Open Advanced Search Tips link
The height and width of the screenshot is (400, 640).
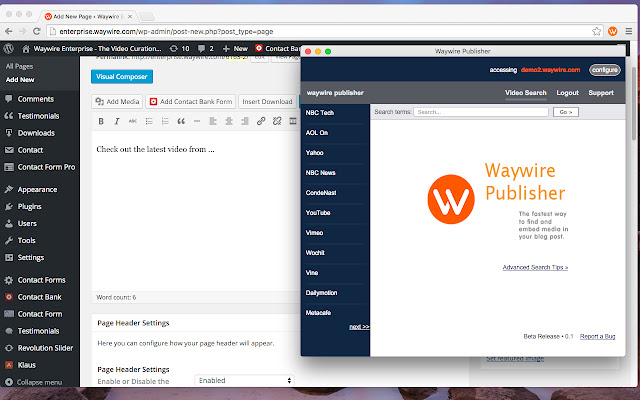coord(535,267)
